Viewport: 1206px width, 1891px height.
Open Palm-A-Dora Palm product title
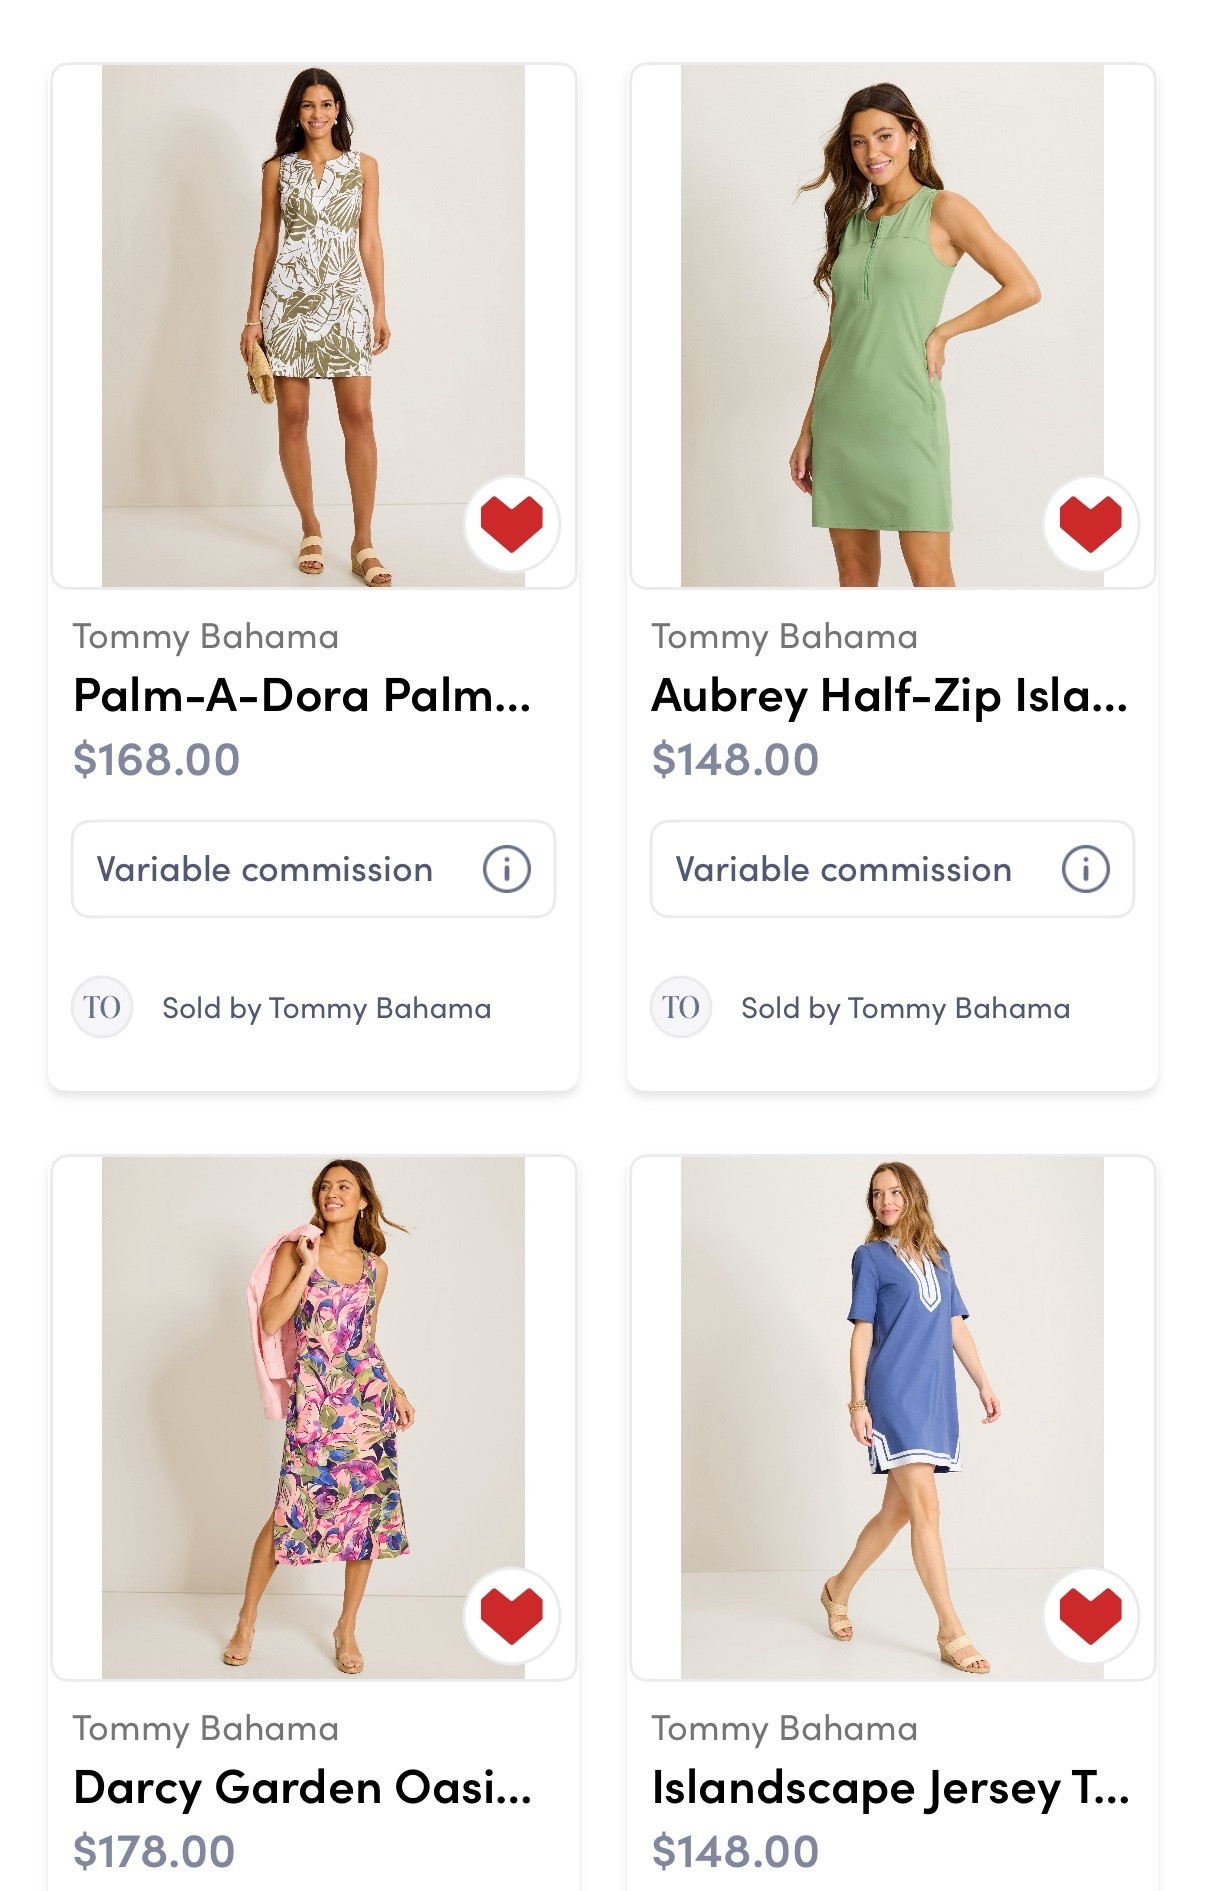(x=302, y=695)
